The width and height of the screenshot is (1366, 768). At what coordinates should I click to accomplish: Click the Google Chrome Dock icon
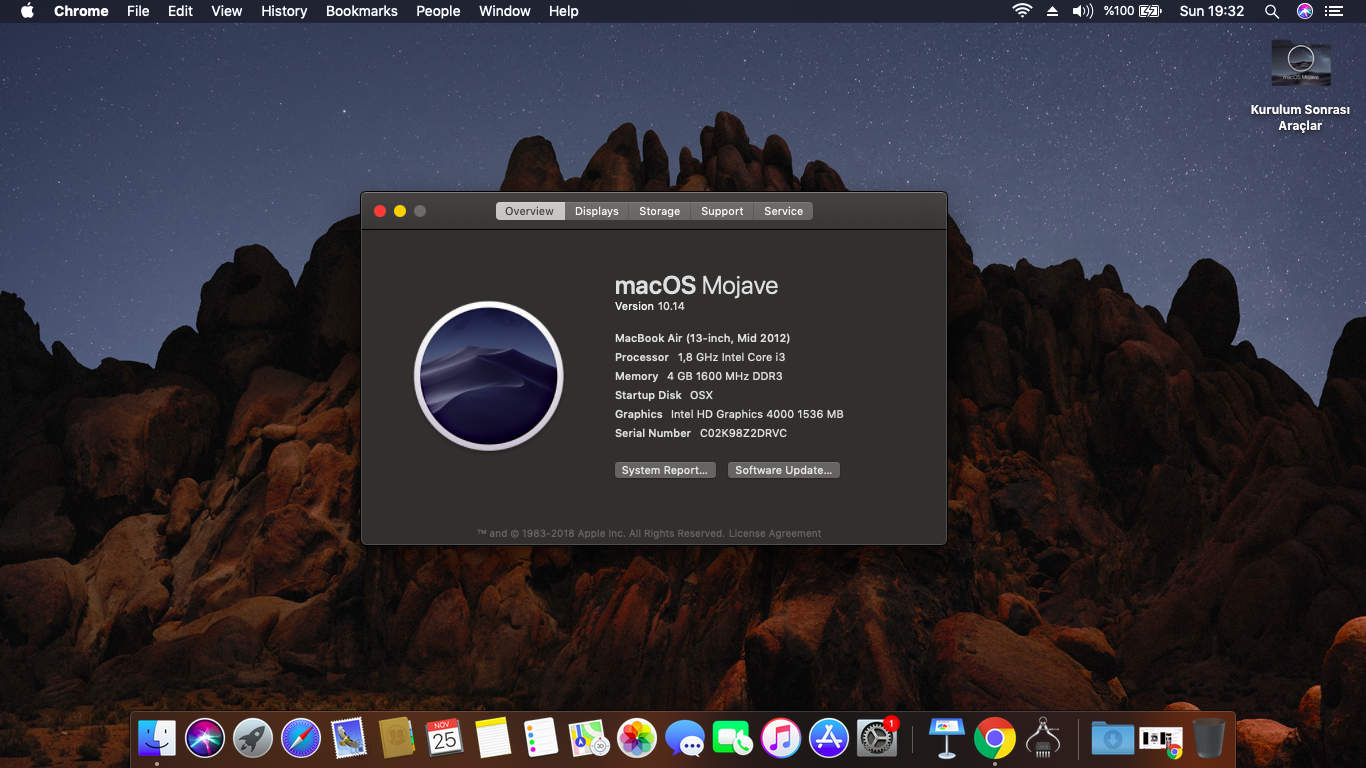point(994,739)
